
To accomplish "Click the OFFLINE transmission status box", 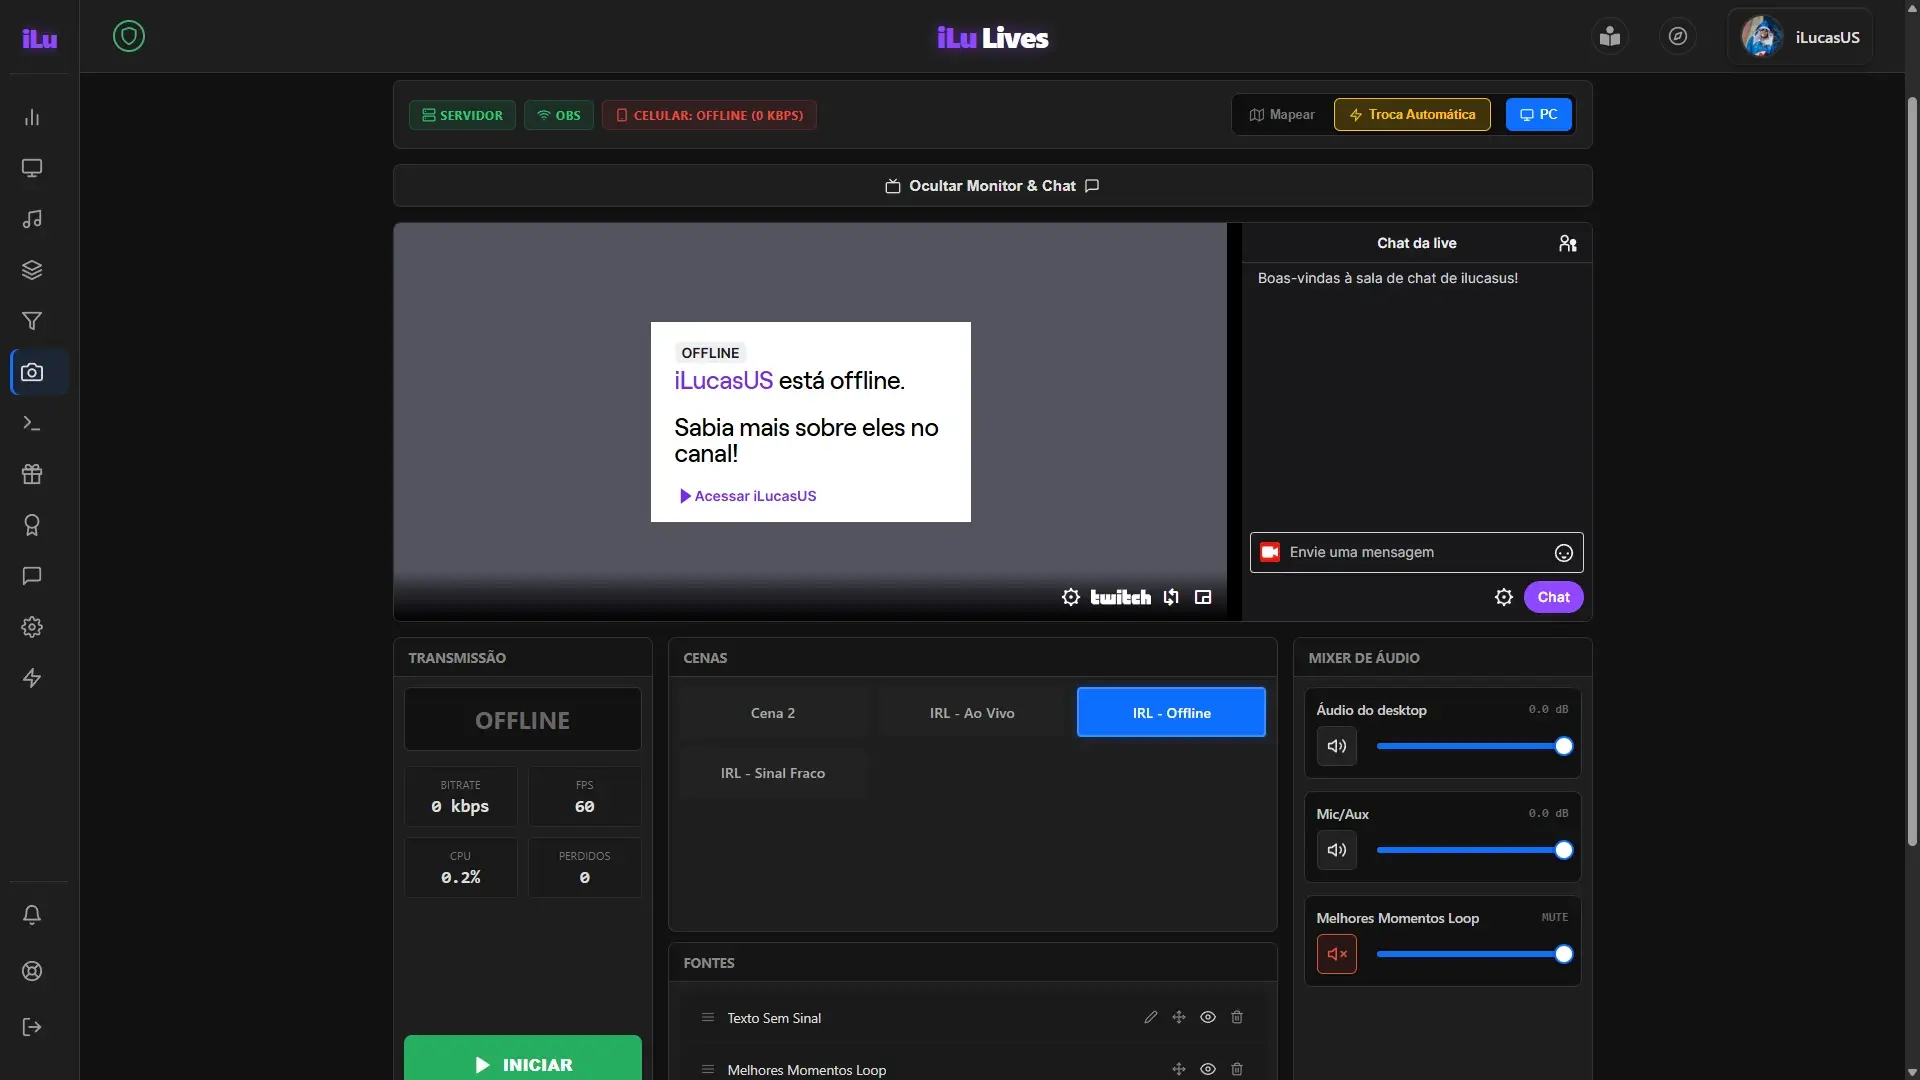I will point(523,719).
